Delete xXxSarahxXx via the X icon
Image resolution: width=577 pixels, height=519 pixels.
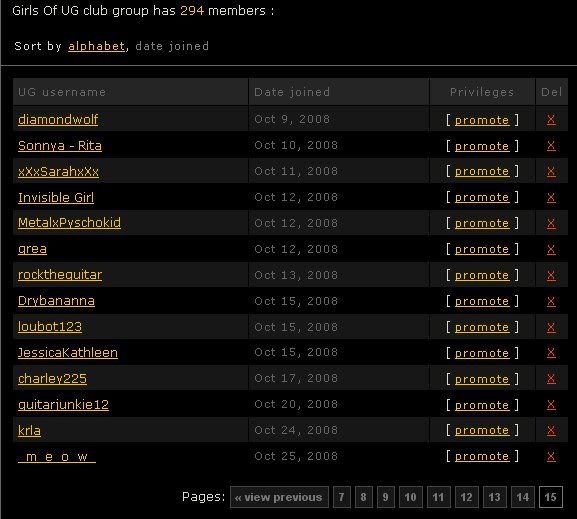click(551, 172)
